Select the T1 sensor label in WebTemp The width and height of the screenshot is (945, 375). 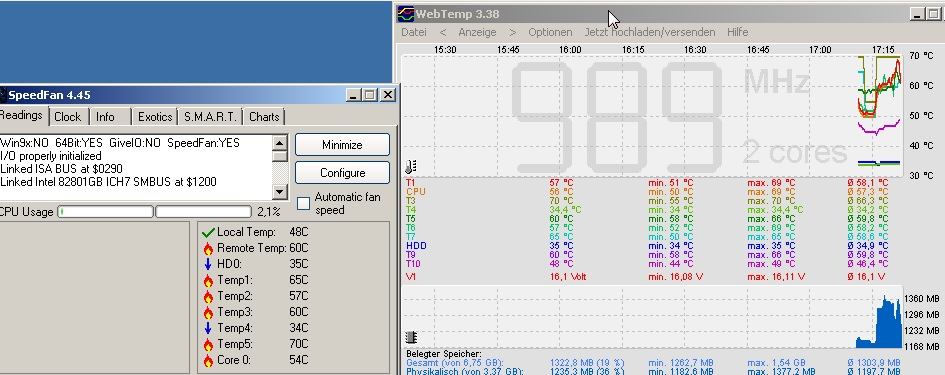(410, 182)
